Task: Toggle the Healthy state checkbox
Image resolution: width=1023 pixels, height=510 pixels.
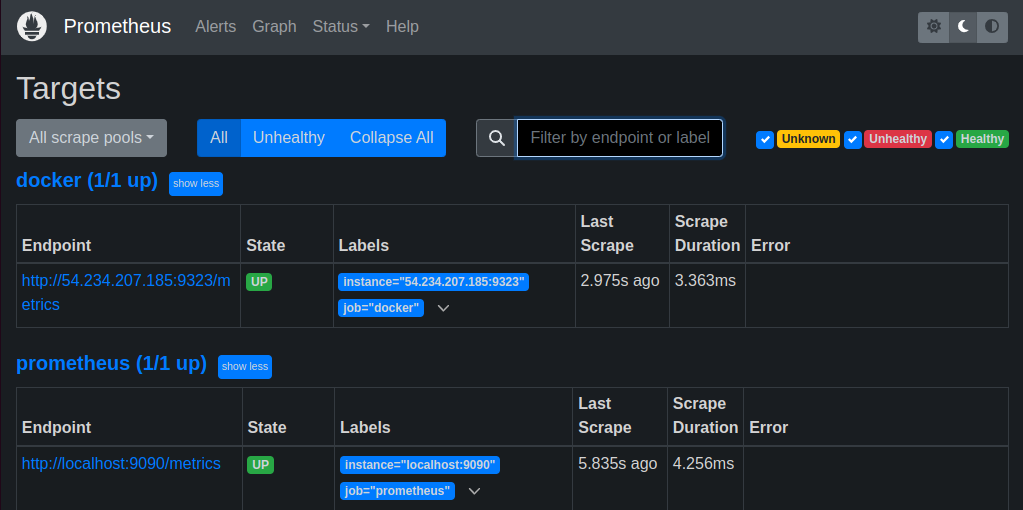Action: click(944, 140)
